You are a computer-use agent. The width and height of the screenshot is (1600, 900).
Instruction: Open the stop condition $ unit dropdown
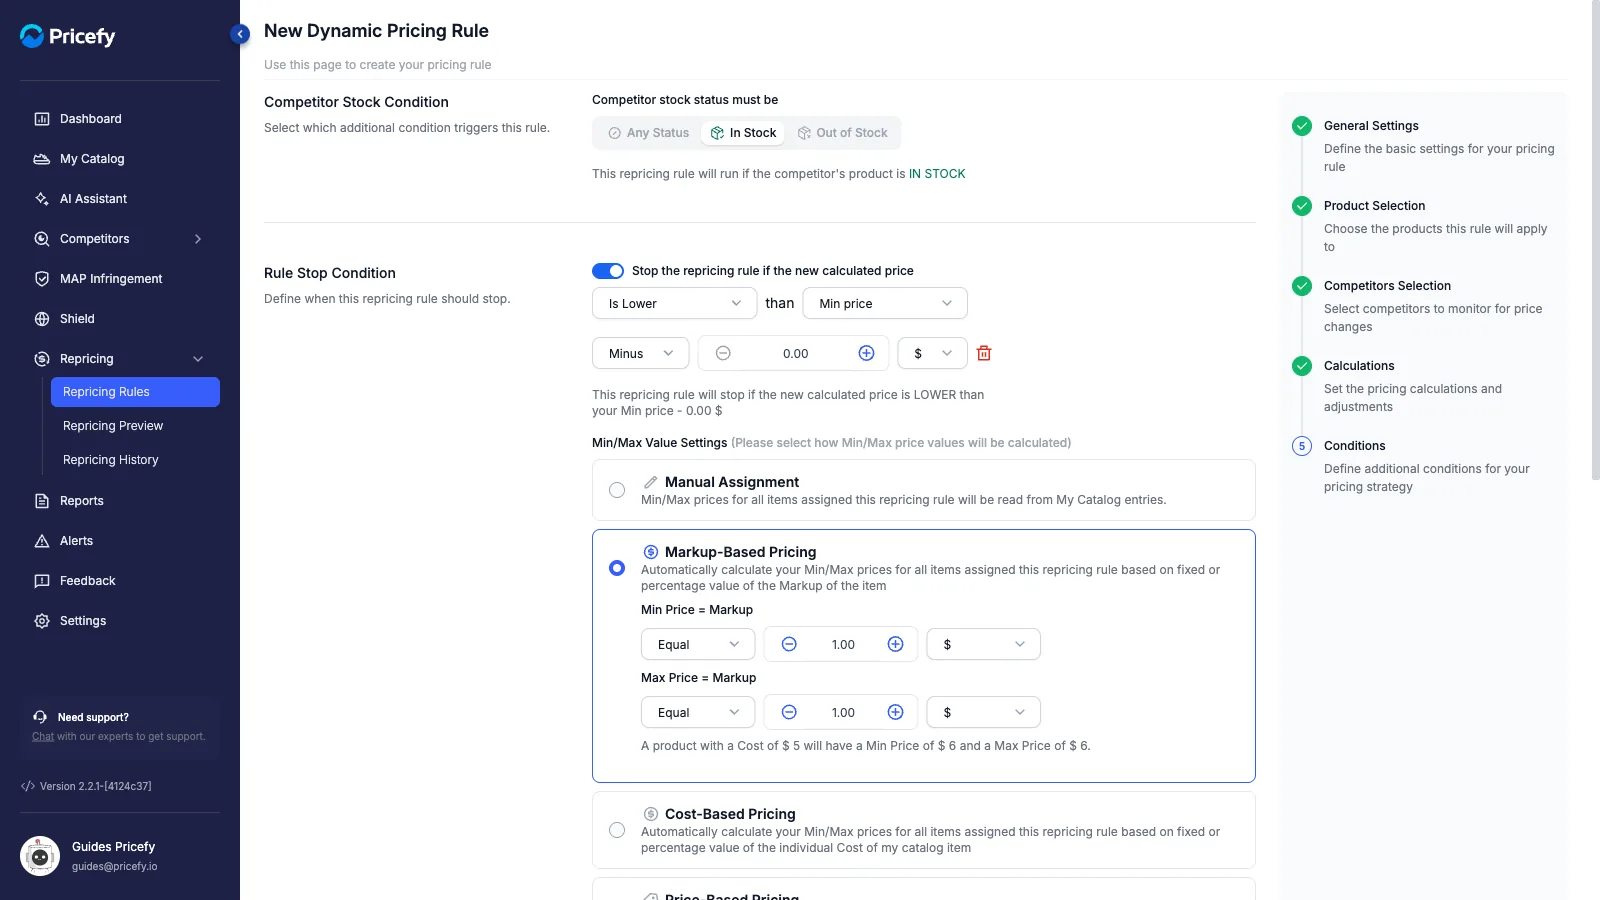click(933, 353)
